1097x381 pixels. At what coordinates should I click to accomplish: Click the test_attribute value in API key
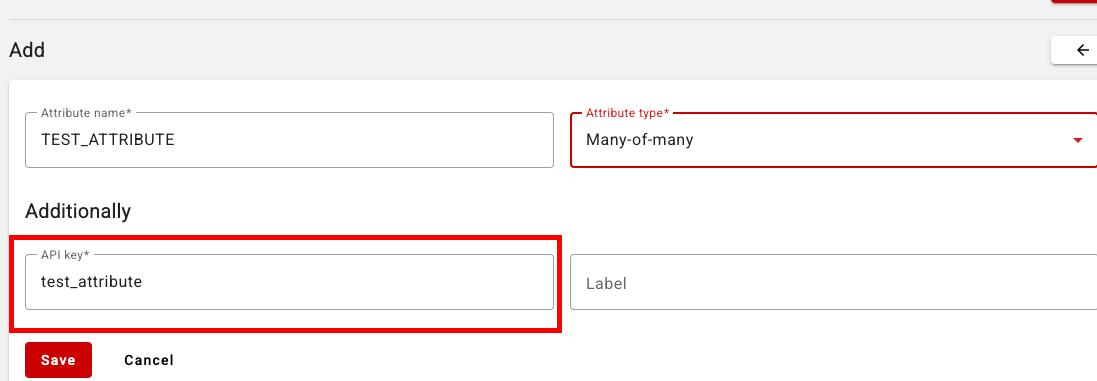[x=92, y=282]
